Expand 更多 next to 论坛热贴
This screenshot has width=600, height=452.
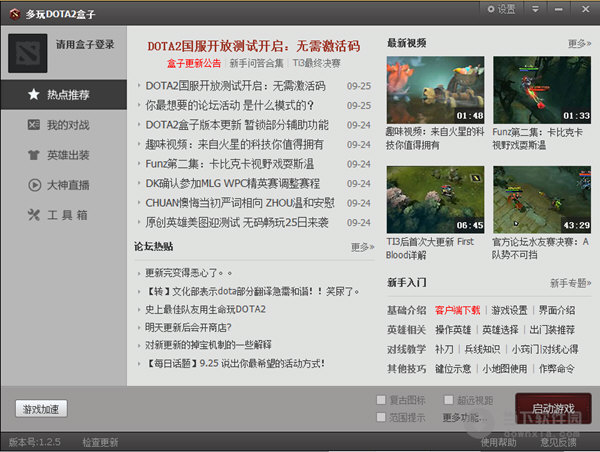(362, 247)
